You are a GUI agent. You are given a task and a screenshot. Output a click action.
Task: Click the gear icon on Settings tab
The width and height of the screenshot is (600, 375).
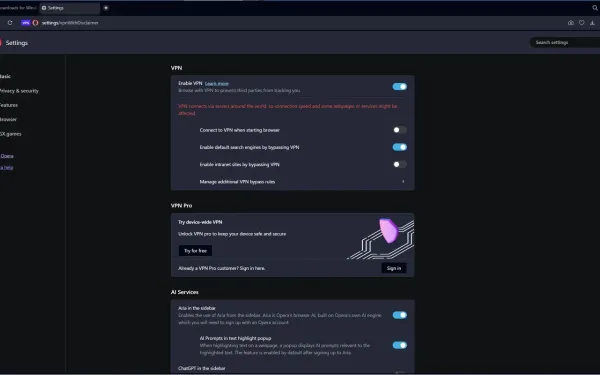click(44, 8)
